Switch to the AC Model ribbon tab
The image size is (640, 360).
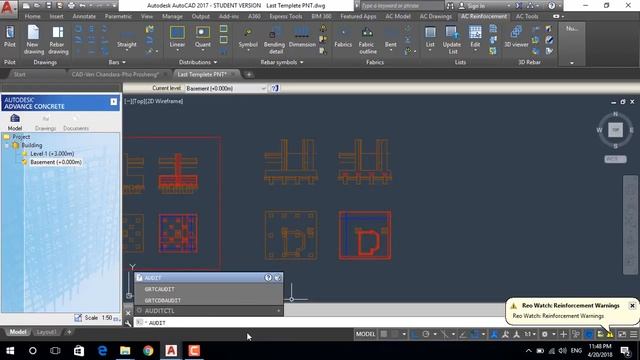pyautogui.click(x=398, y=16)
